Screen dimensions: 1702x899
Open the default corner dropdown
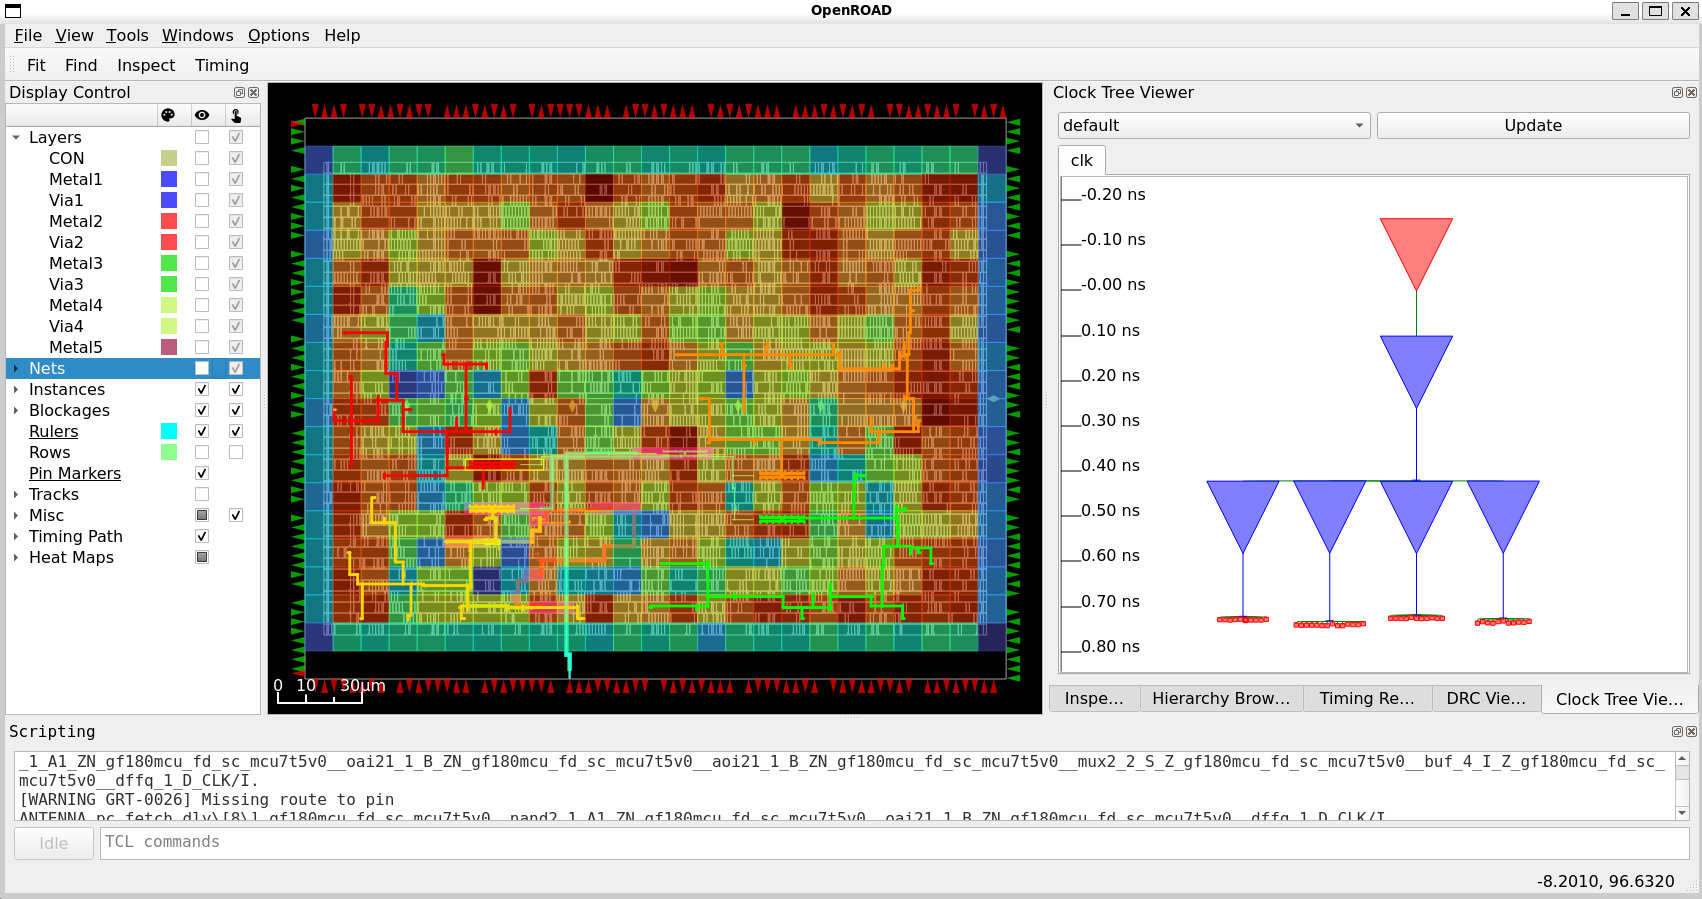tap(1213, 125)
